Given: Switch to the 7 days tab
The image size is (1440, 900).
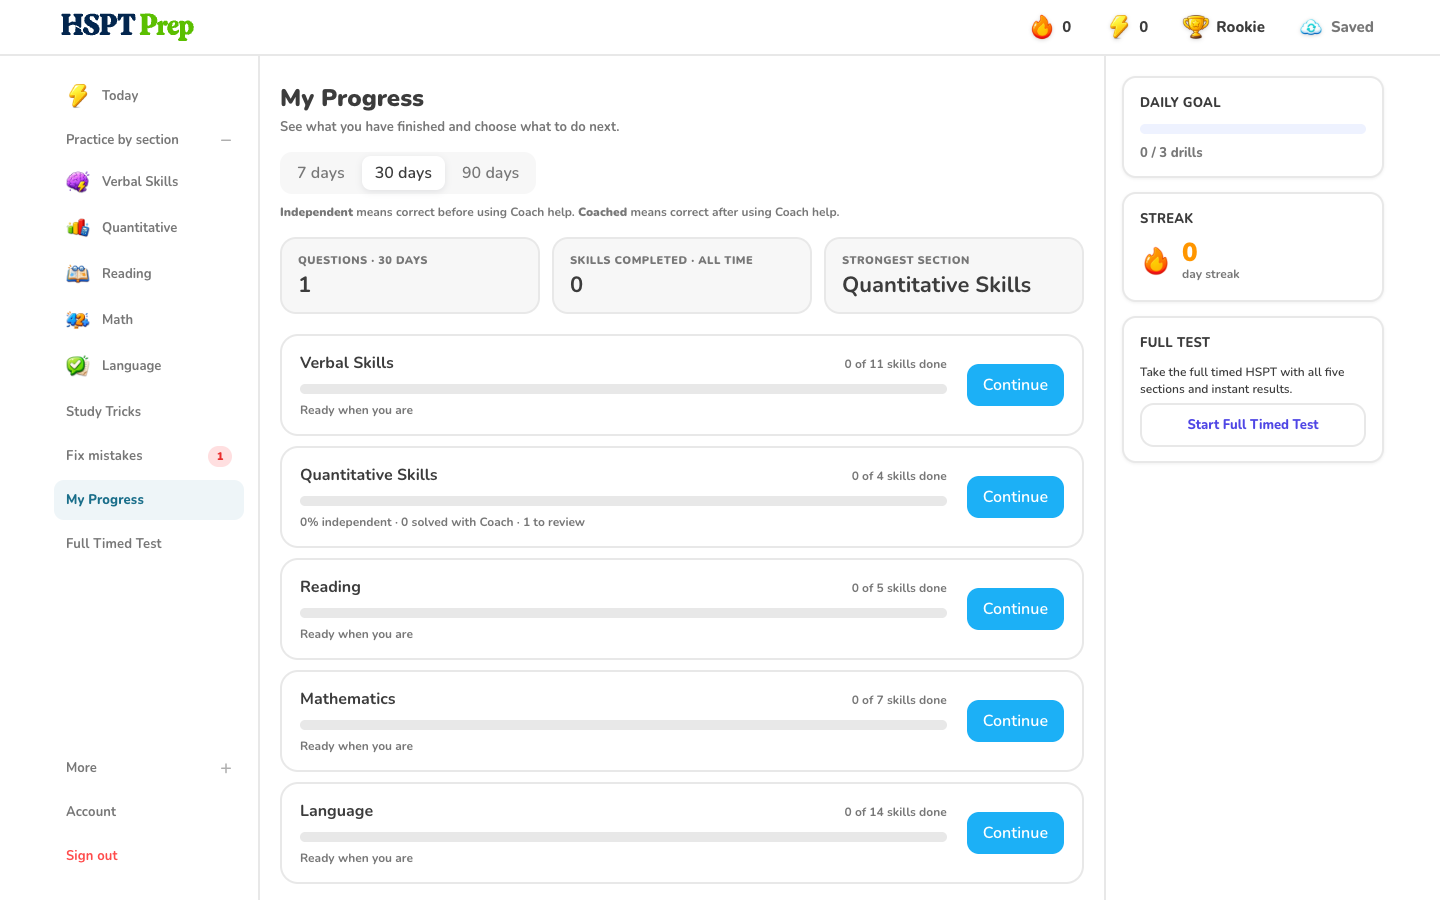Looking at the screenshot, I should pyautogui.click(x=321, y=173).
